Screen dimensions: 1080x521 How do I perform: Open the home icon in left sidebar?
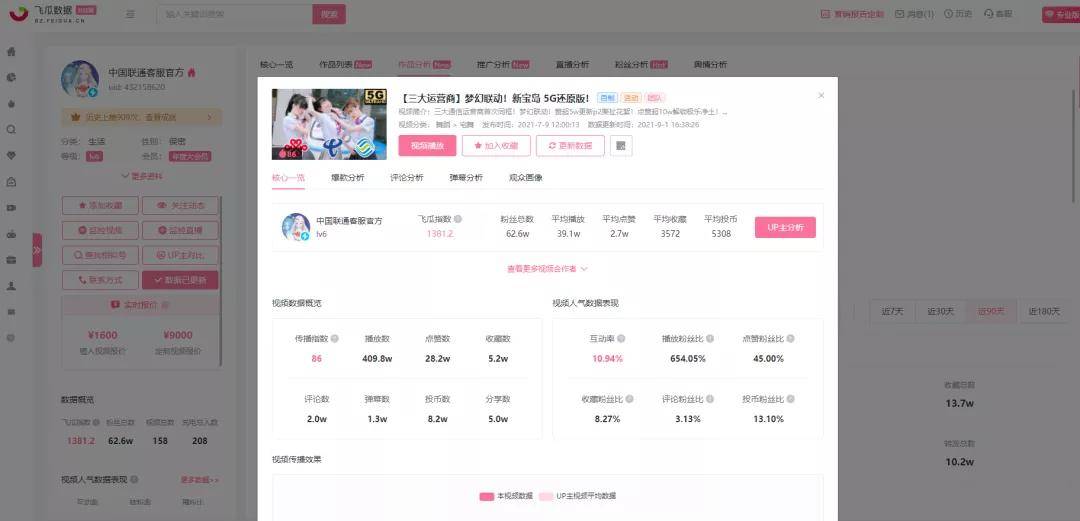(11, 52)
